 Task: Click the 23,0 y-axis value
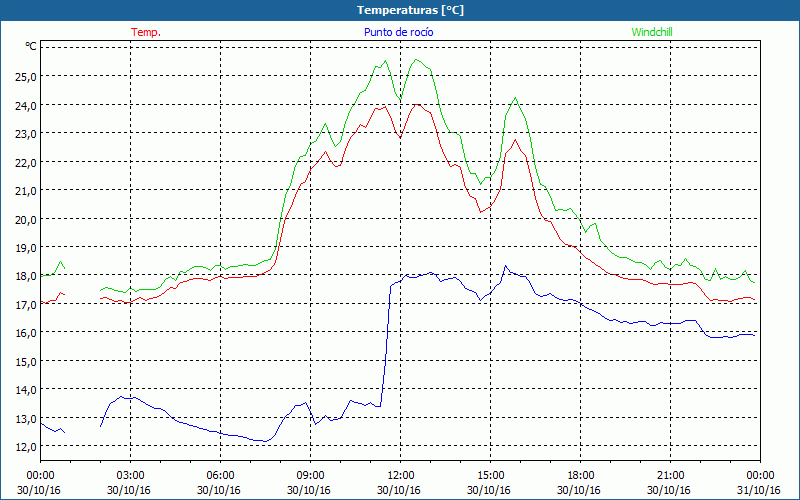pyautogui.click(x=27, y=133)
